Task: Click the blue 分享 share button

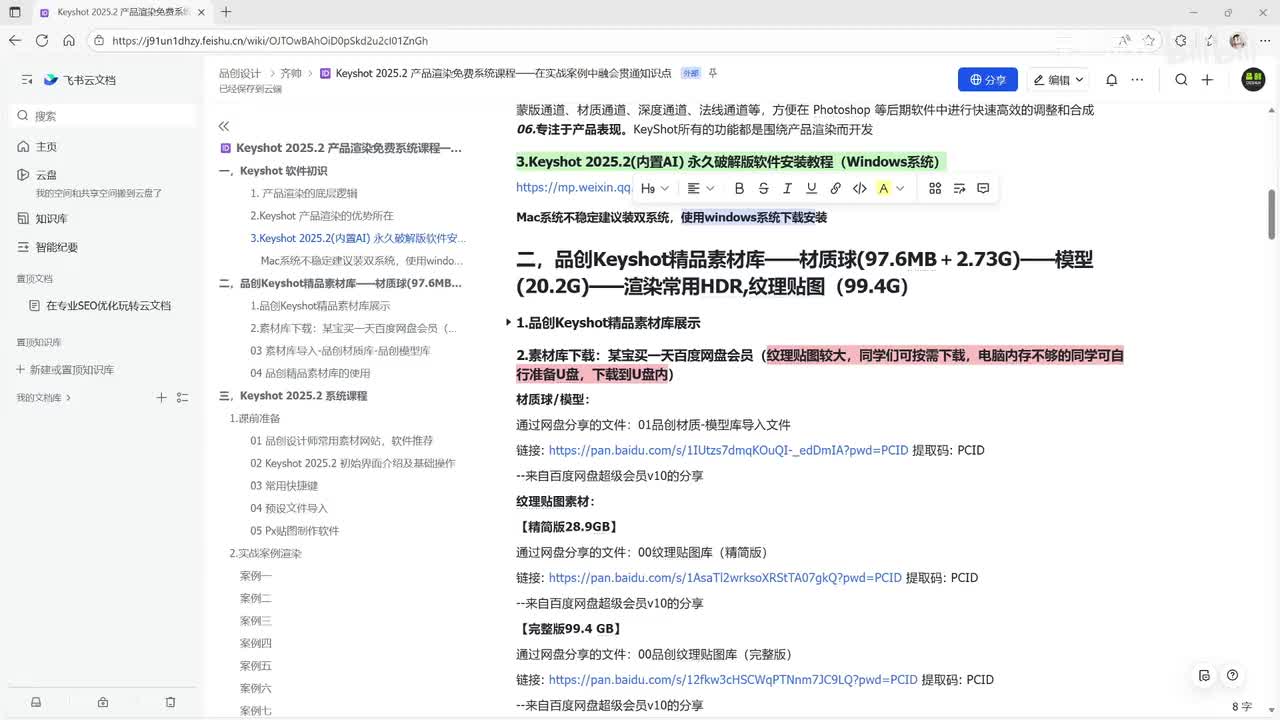Action: [988, 80]
